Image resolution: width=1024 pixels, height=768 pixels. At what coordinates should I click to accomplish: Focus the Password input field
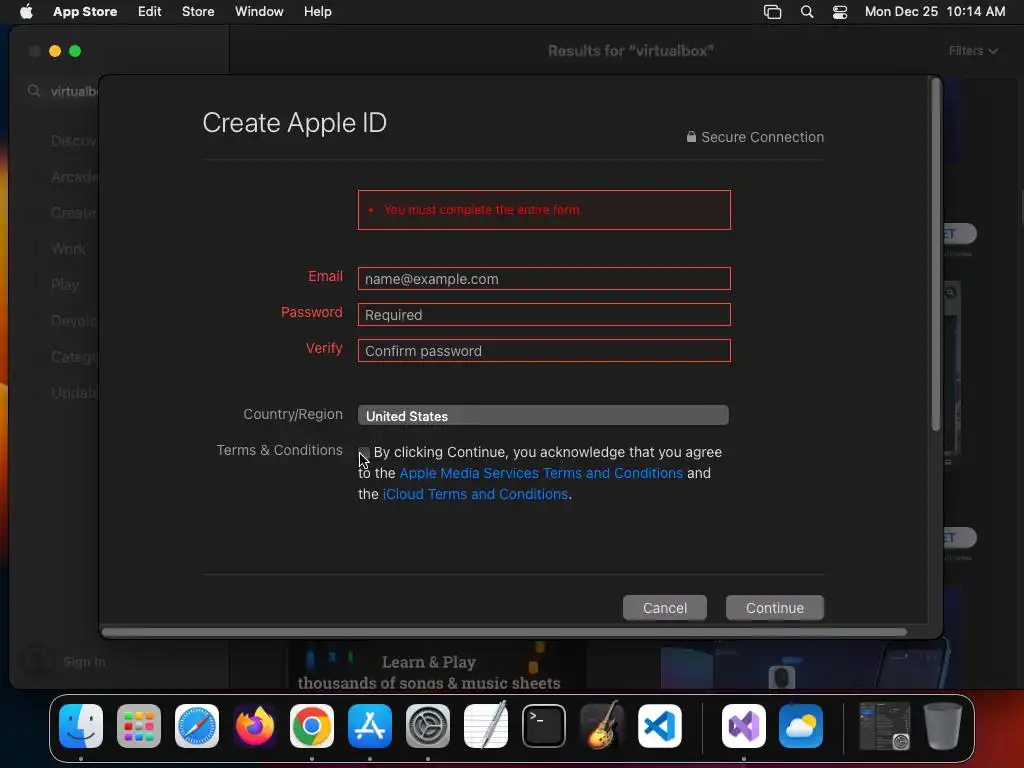(x=544, y=315)
